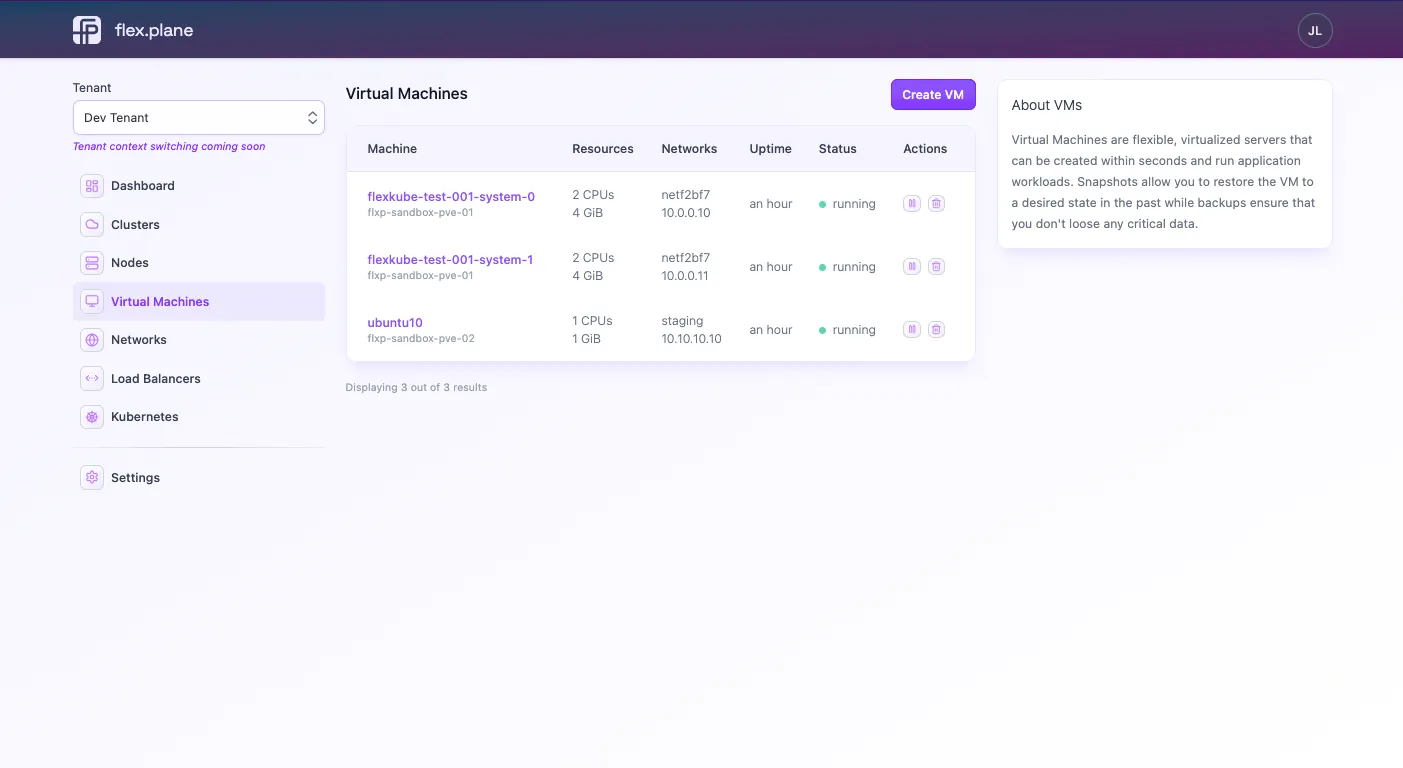Click running status of flexkube-test-001-system-0
The height and width of the screenshot is (768, 1403).
tap(847, 204)
